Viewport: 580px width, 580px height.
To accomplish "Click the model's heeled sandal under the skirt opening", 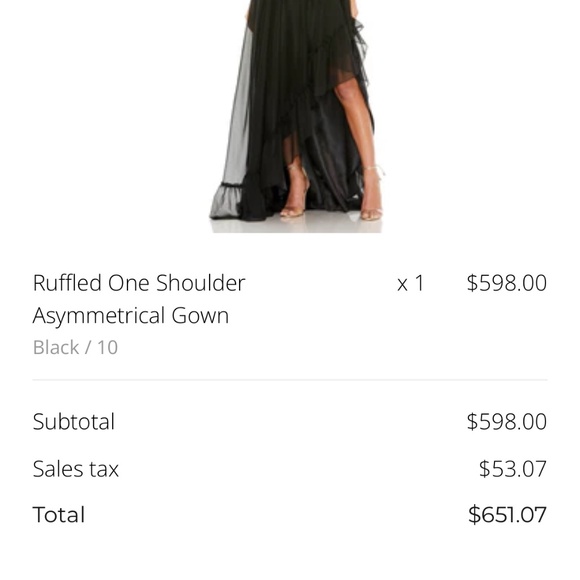I will tap(295, 192).
